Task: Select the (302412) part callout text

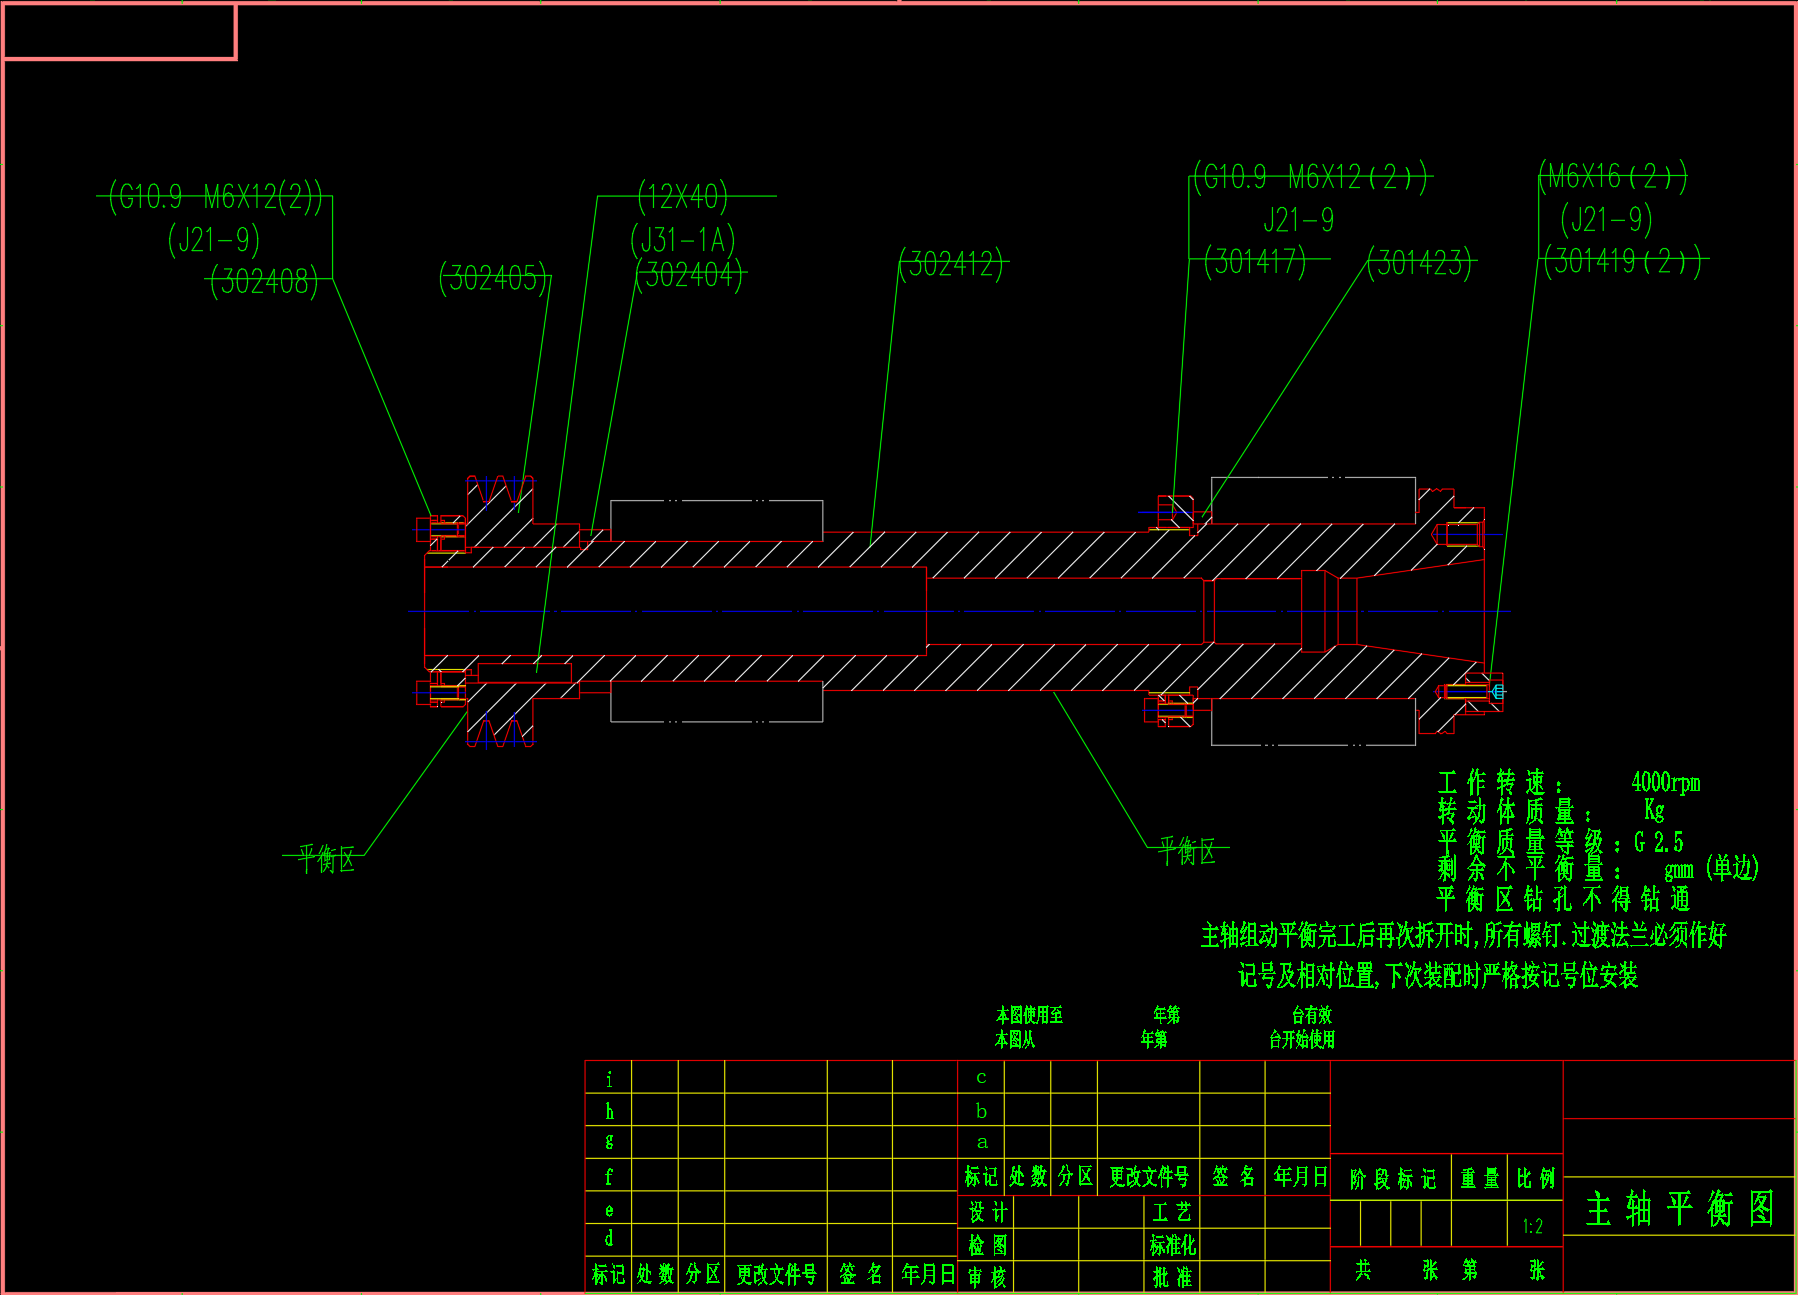Action: pyautogui.click(x=951, y=264)
